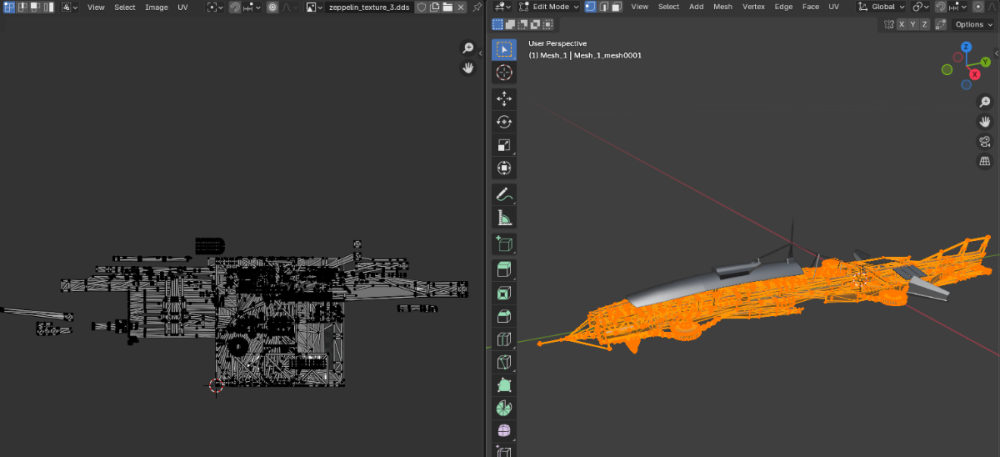
Task: Select the Extrude Region tool
Action: [x=504, y=270]
